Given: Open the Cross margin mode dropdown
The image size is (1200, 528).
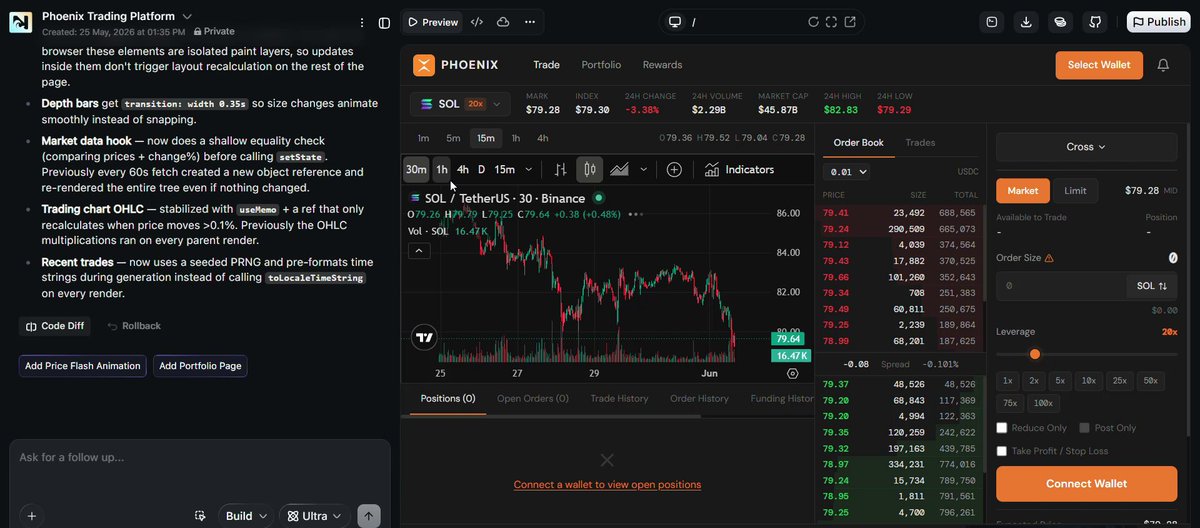Looking at the screenshot, I should [x=1087, y=147].
